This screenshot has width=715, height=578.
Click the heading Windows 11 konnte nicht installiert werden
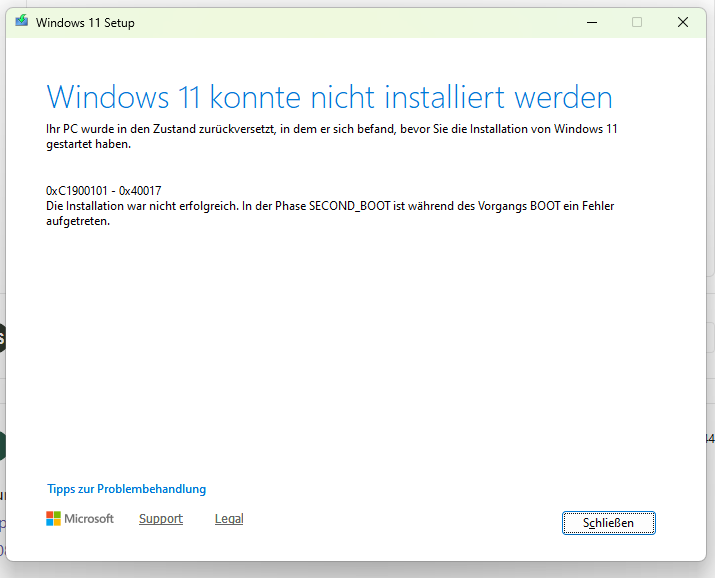[x=329, y=97]
